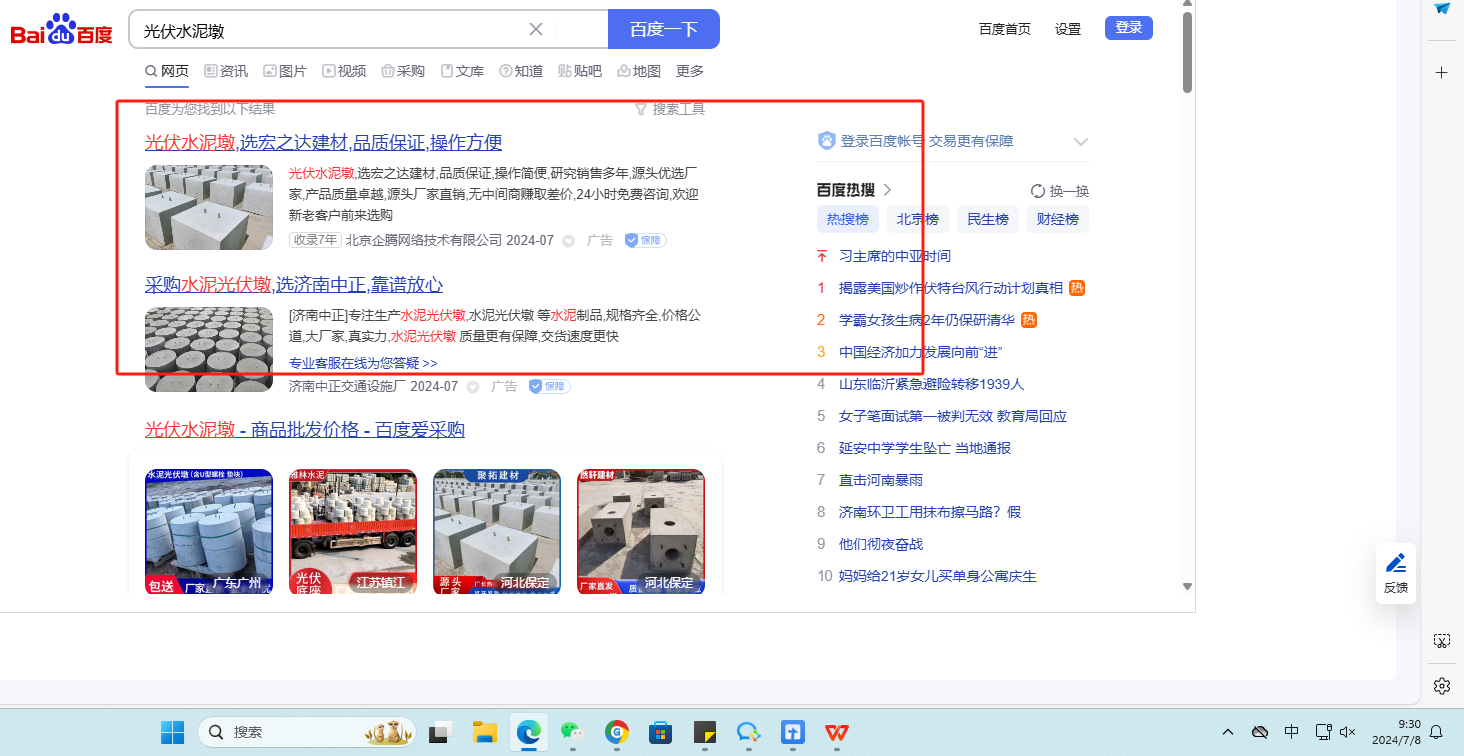Click the 保障 badge on the first ad
Image resolution: width=1464 pixels, height=756 pixels.
[645, 240]
